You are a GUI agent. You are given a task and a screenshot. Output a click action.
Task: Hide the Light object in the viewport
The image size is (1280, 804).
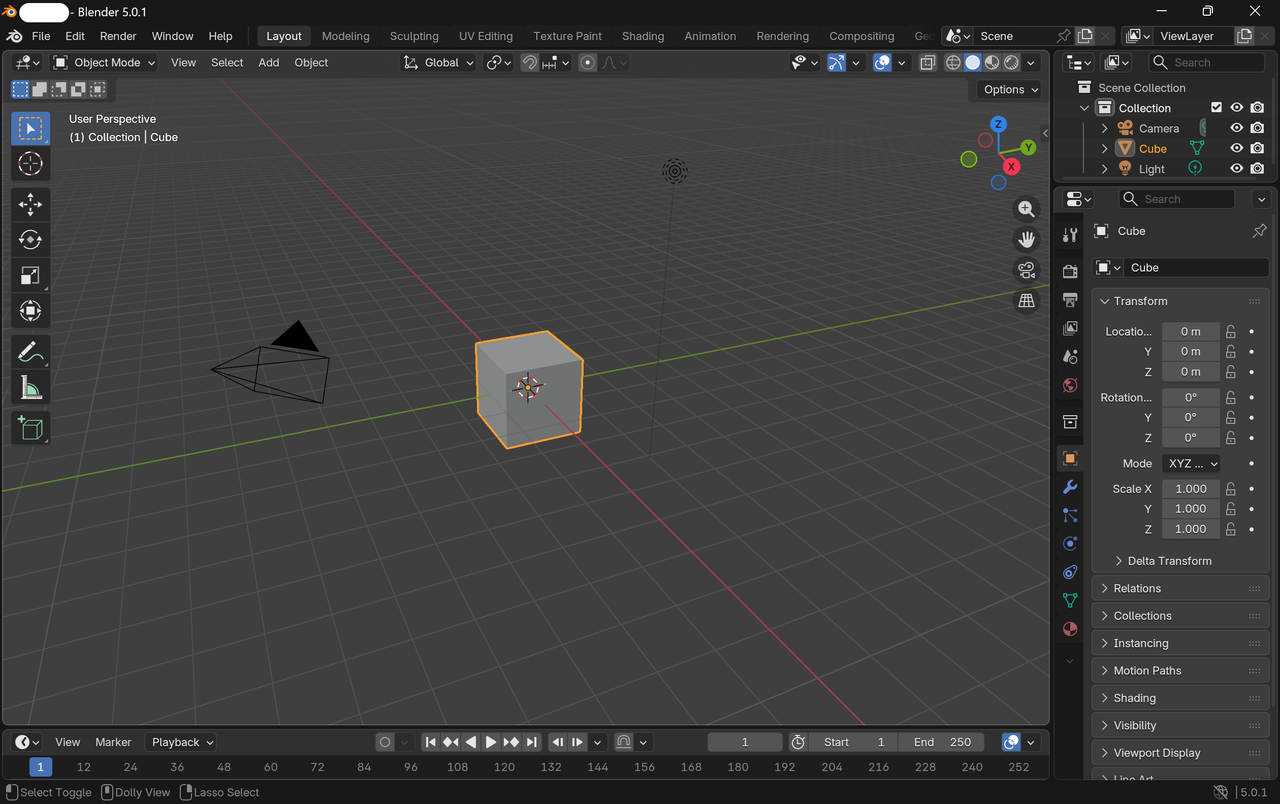pos(1237,168)
